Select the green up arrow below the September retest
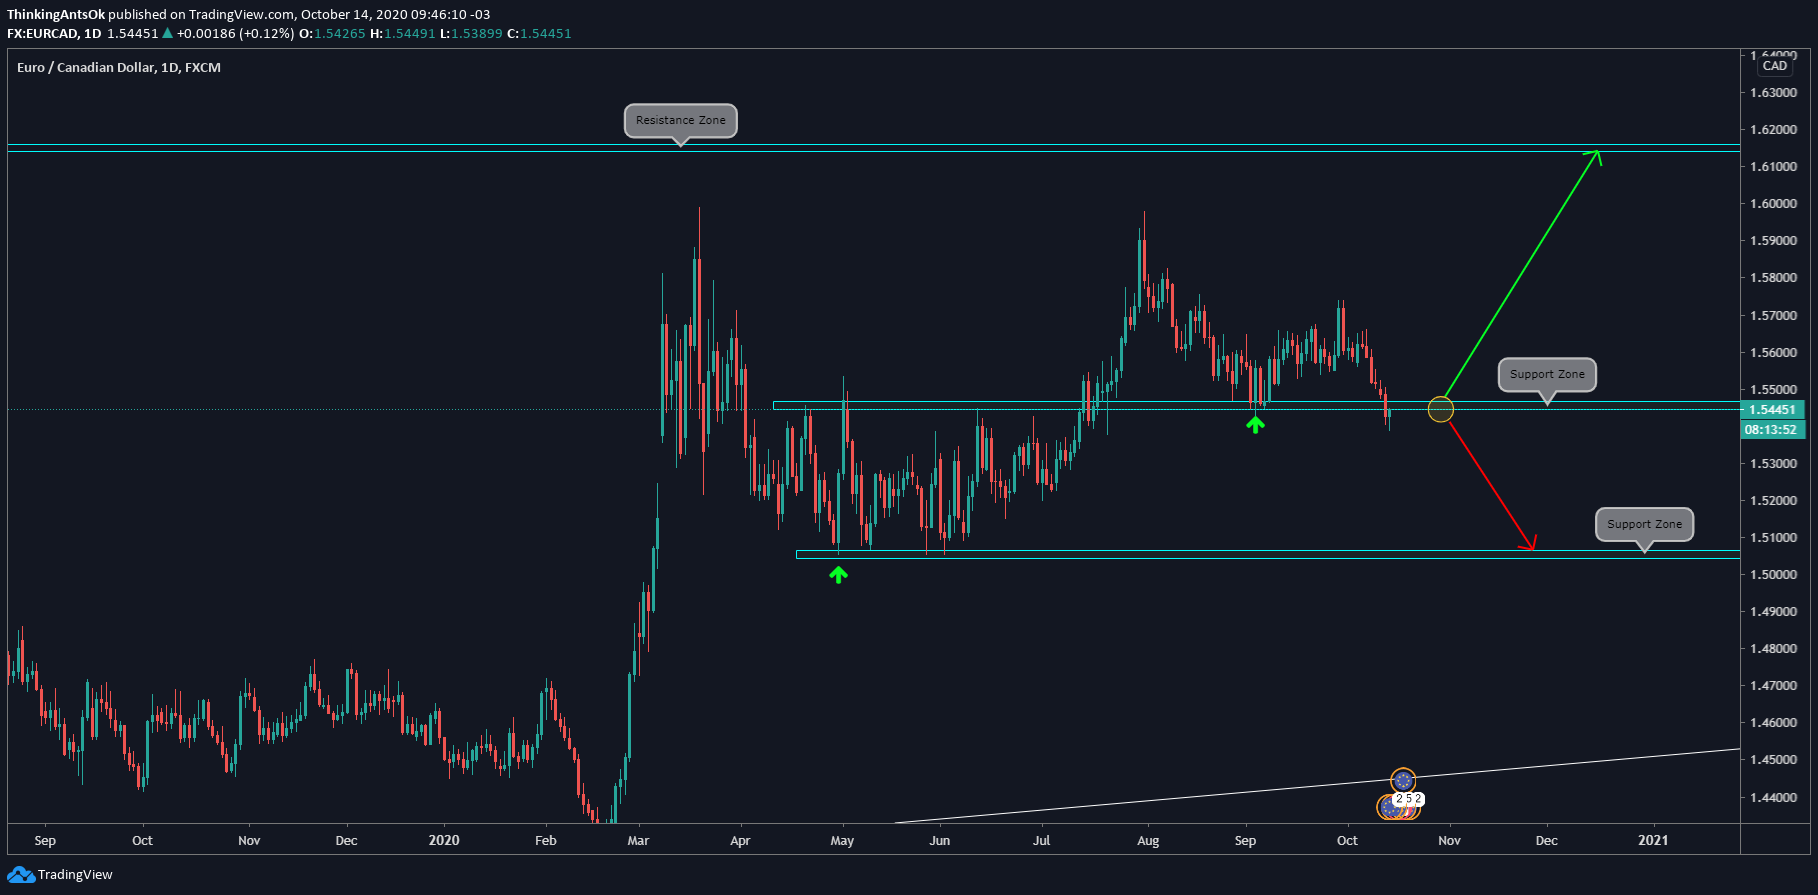This screenshot has width=1818, height=895. tap(1255, 425)
